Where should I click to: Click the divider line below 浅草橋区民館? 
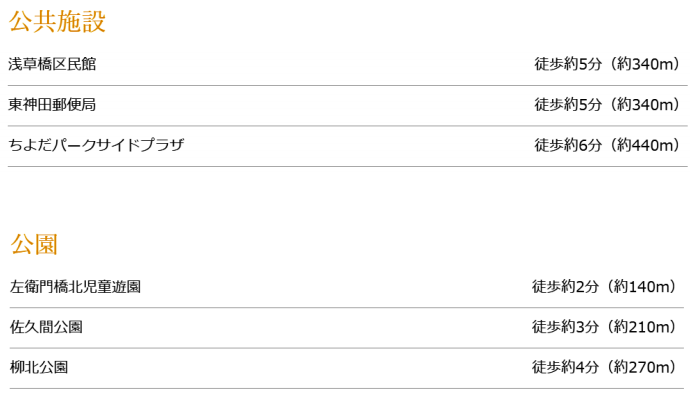[x=348, y=85]
